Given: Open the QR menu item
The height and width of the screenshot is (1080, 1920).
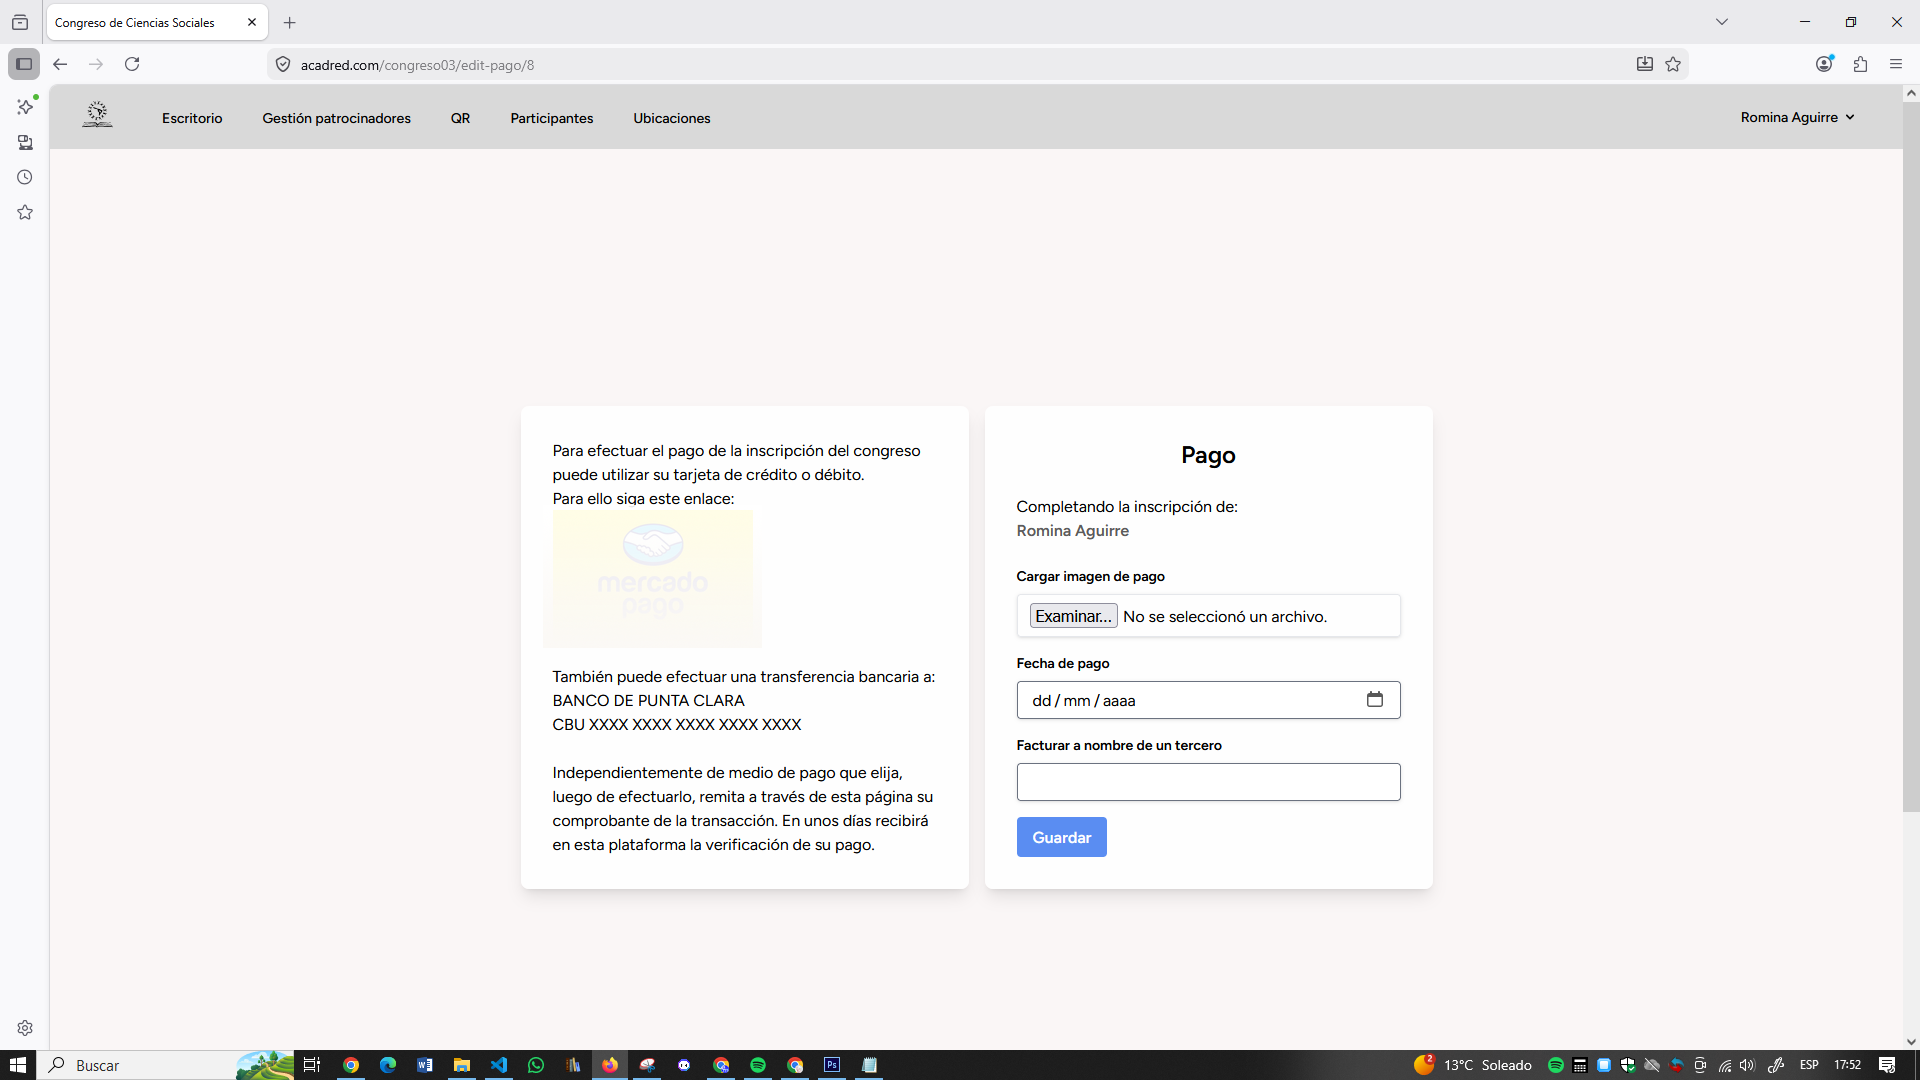Looking at the screenshot, I should point(460,118).
